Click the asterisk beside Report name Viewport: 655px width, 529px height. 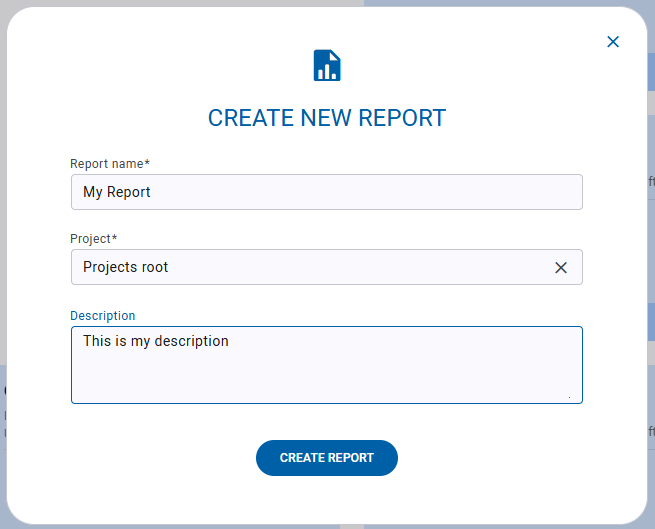[x=147, y=163]
